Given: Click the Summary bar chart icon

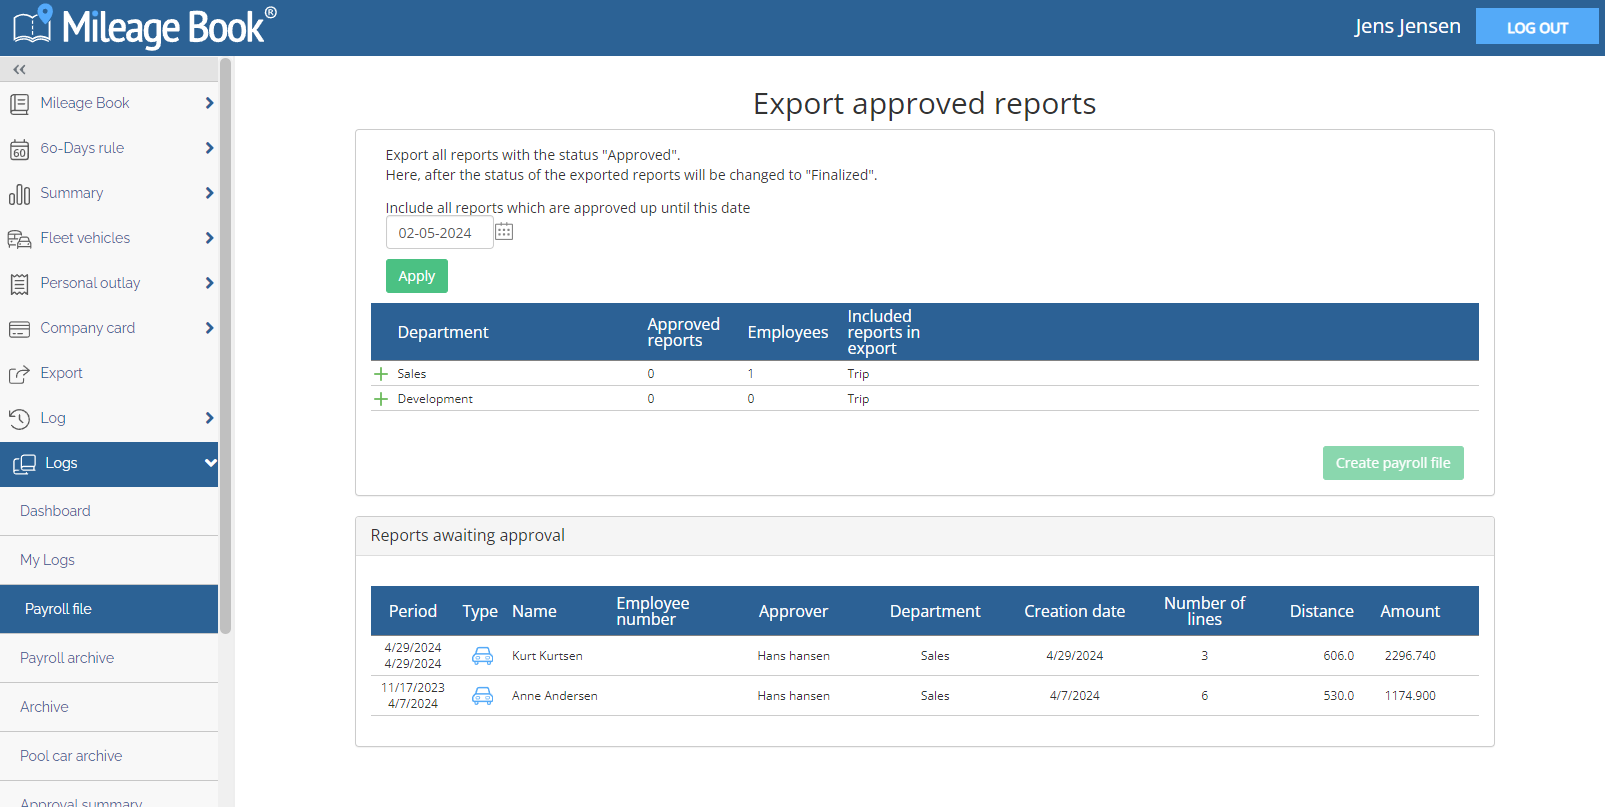Looking at the screenshot, I should coord(19,194).
